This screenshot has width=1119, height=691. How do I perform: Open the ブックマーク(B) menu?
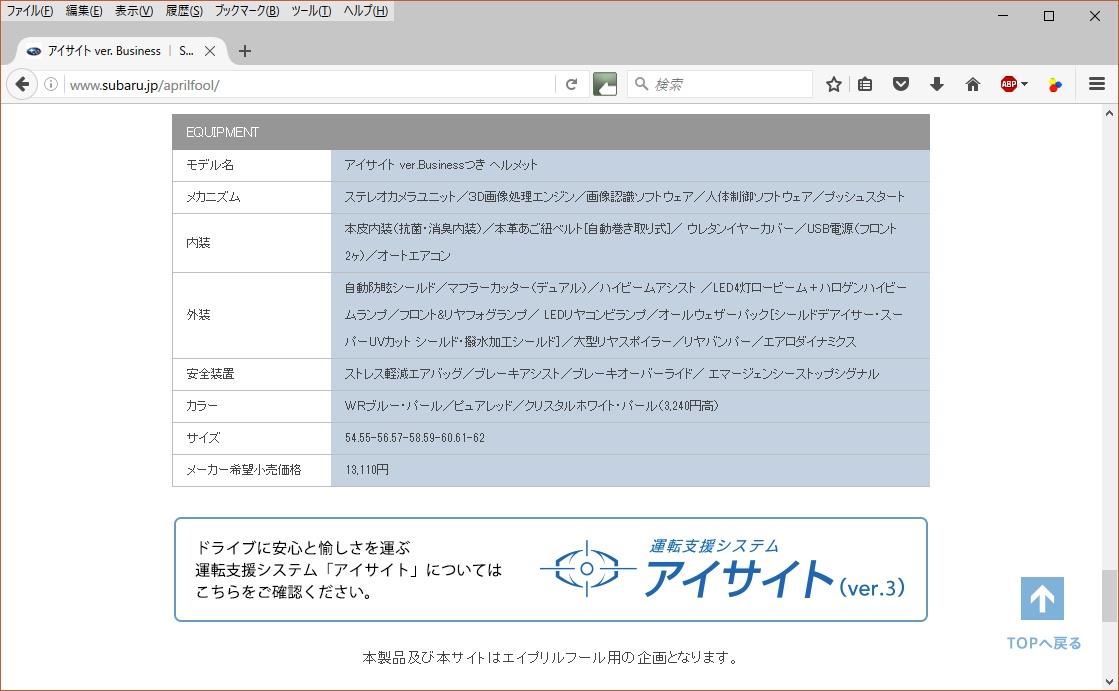[247, 11]
